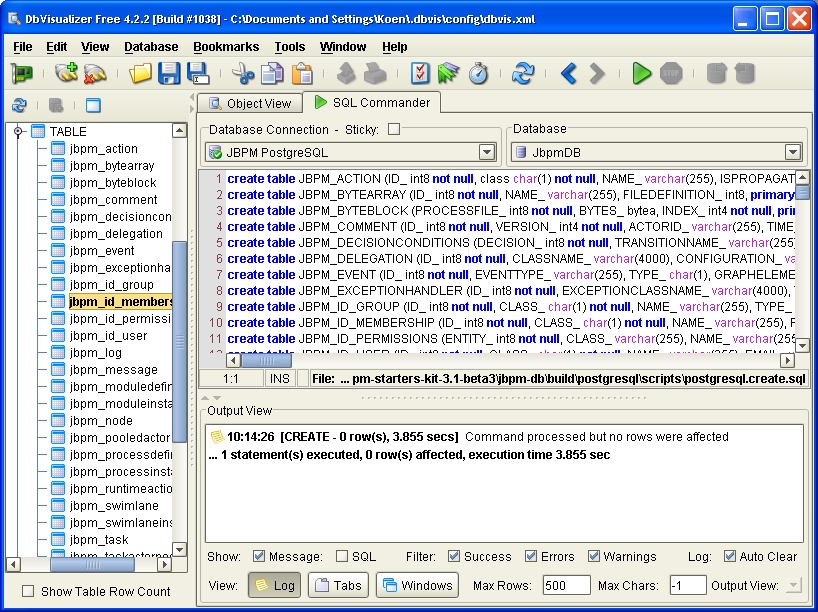Image resolution: width=818 pixels, height=612 pixels.
Task: Open the JBPM PostgreSQL connection dropdown
Action: pos(487,152)
